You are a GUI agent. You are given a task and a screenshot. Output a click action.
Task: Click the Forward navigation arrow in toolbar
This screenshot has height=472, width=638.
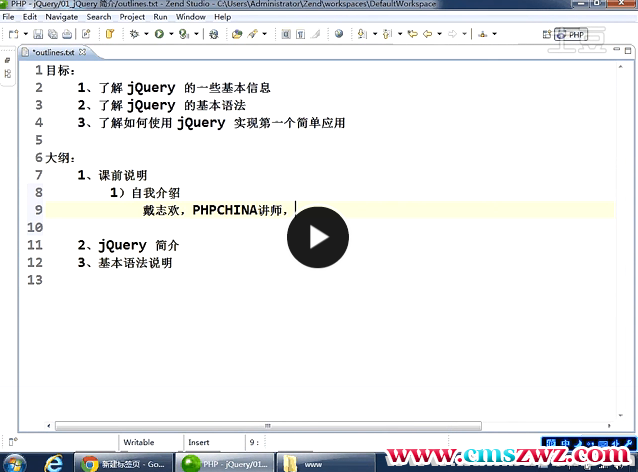click(452, 34)
